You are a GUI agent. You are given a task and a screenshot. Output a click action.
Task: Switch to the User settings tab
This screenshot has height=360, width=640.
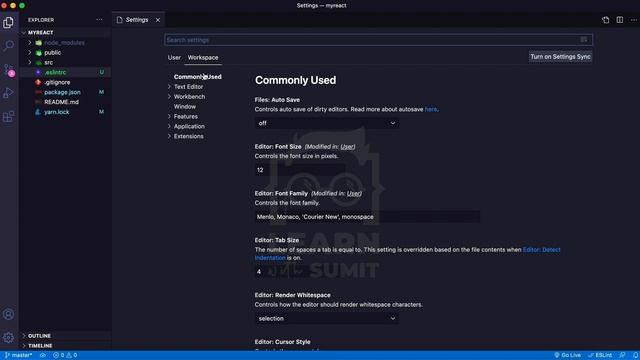coord(174,58)
